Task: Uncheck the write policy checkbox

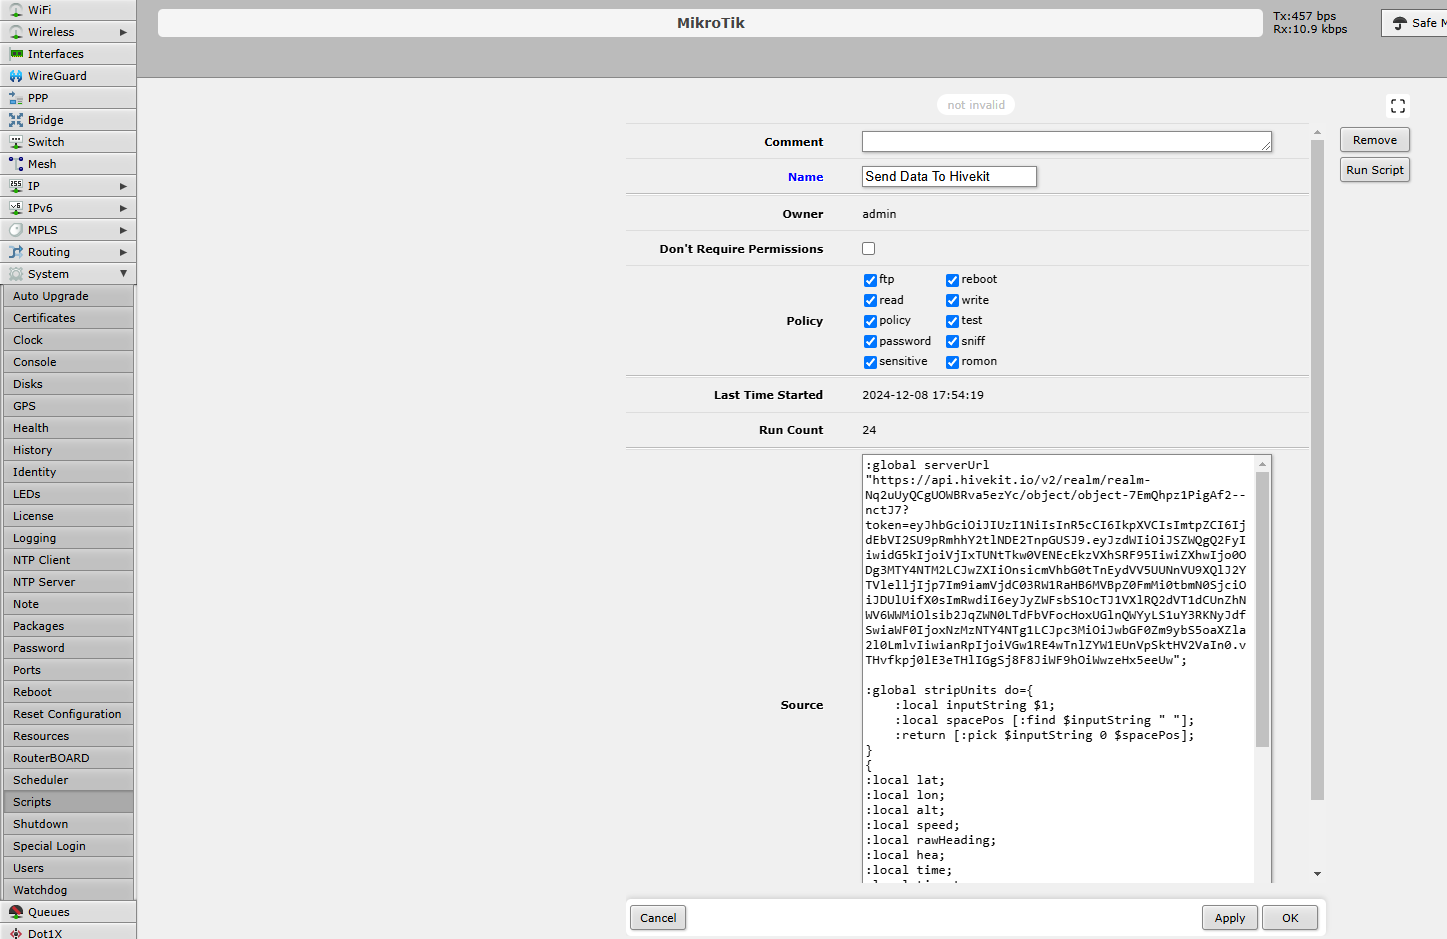Action: point(952,300)
